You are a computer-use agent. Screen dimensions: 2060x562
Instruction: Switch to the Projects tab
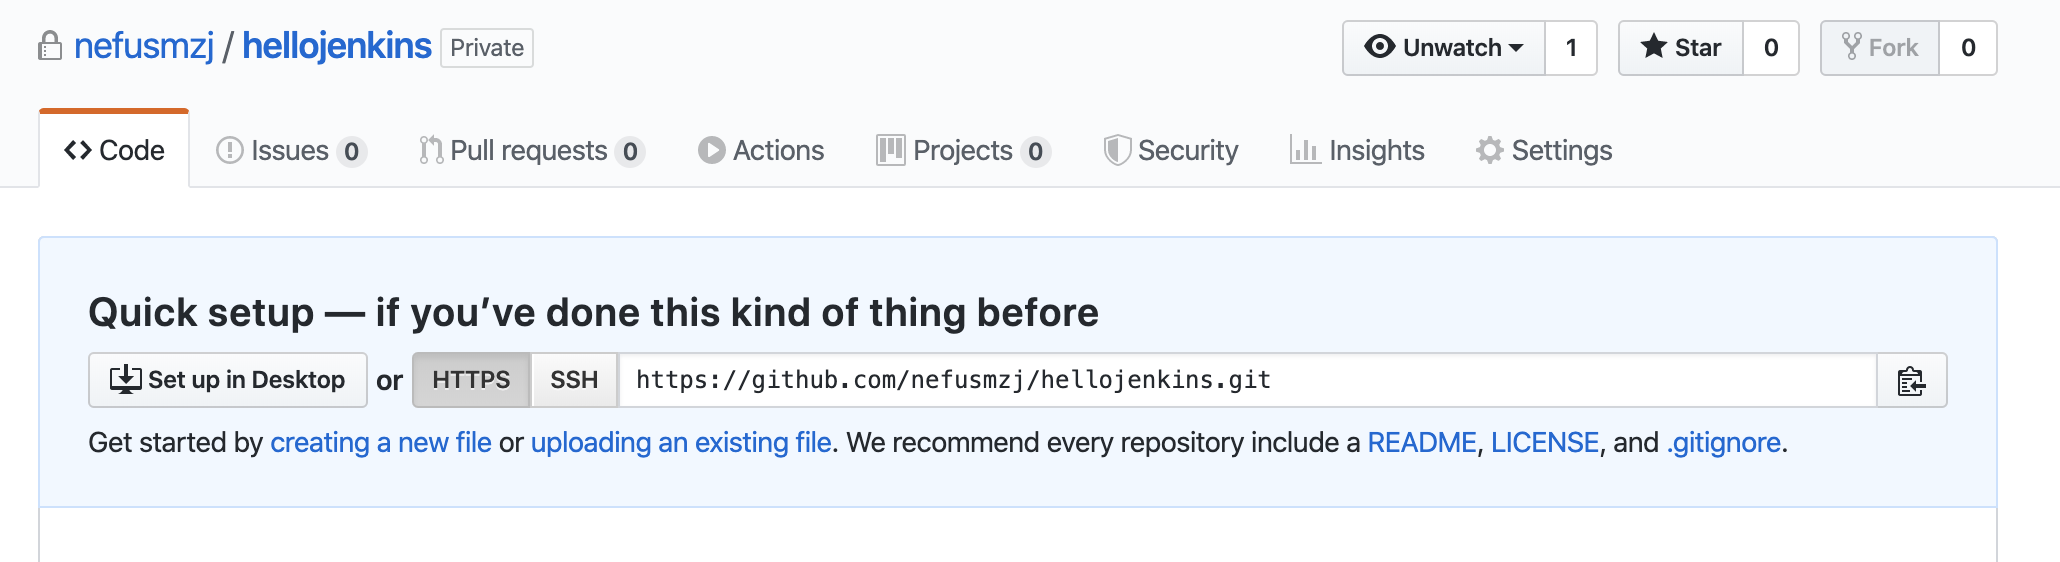click(x=963, y=150)
